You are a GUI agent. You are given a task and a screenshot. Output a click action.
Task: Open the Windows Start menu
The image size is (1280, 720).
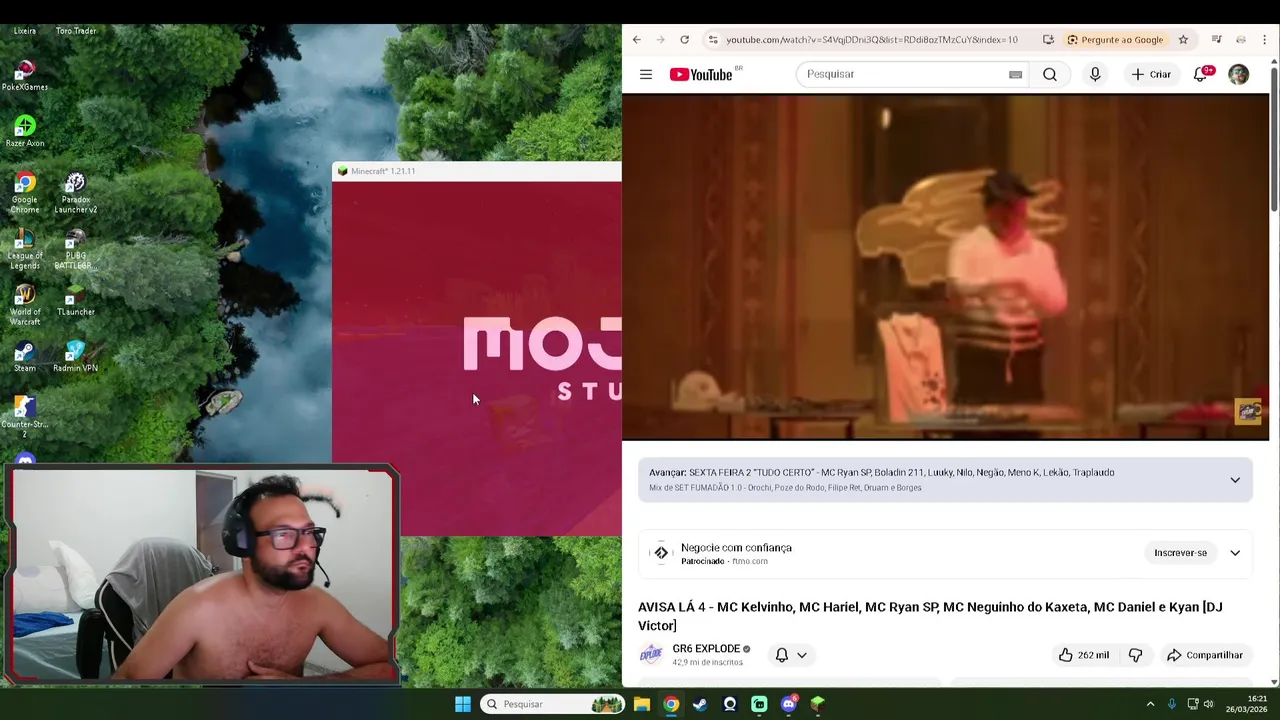[463, 704]
